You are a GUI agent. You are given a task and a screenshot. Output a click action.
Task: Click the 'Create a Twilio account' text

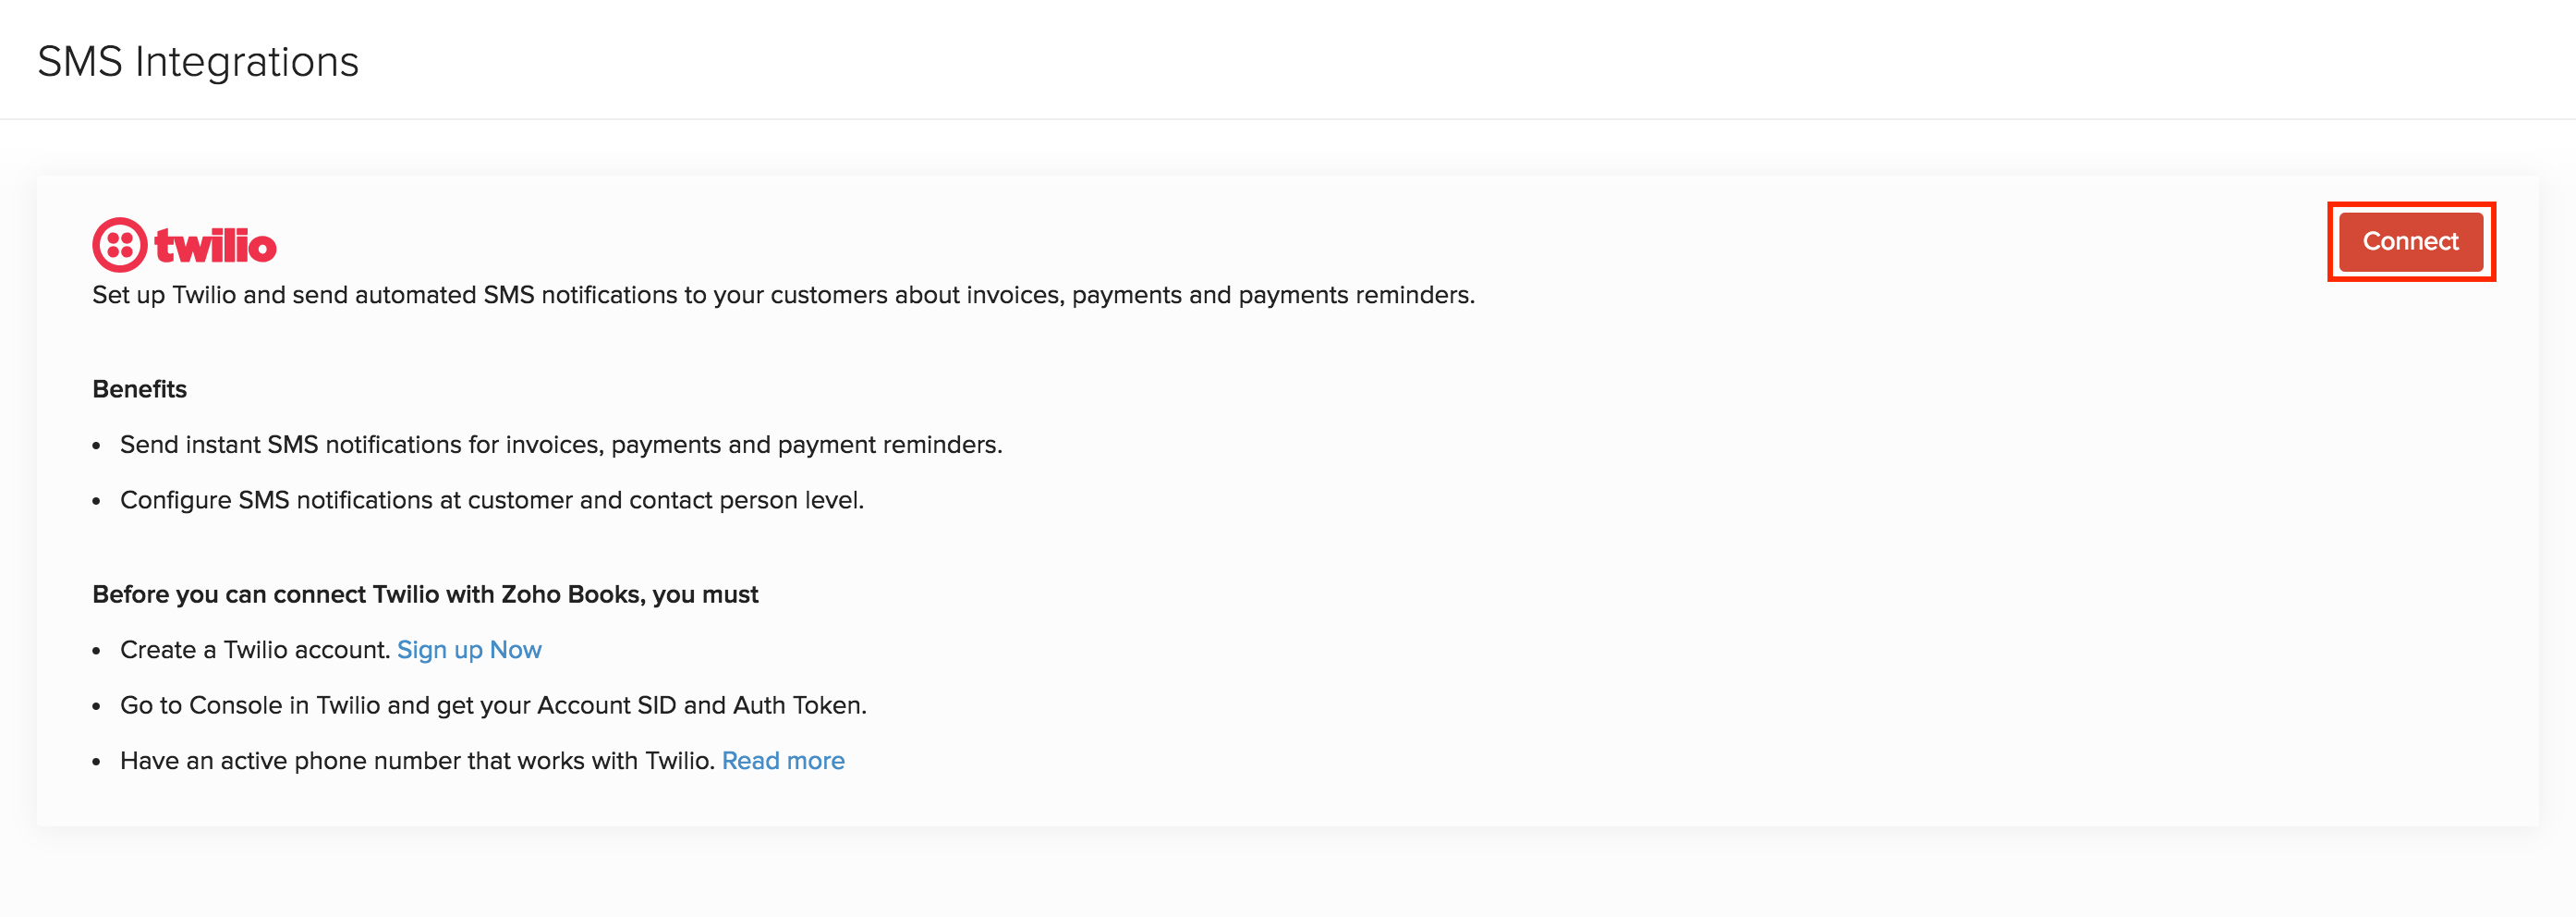[255, 650]
